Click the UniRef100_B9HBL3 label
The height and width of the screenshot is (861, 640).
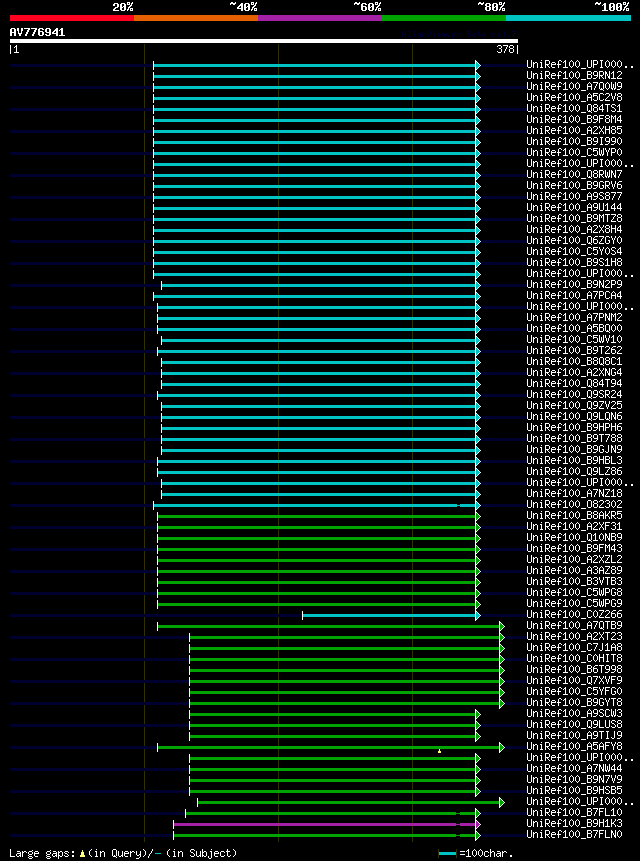(x=574, y=460)
